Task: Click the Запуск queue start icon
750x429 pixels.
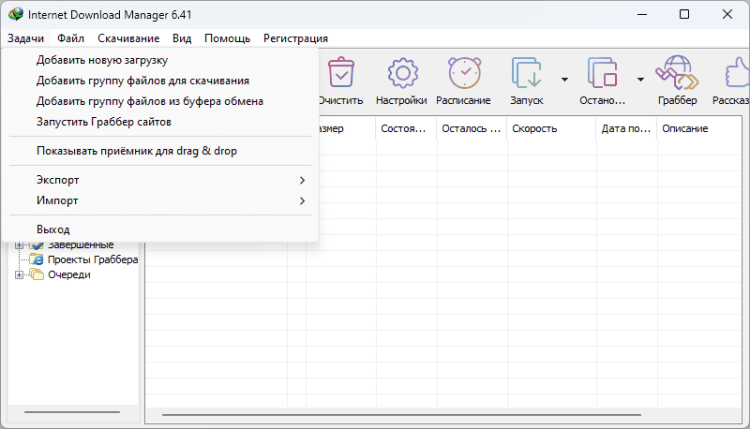Action: point(526,73)
